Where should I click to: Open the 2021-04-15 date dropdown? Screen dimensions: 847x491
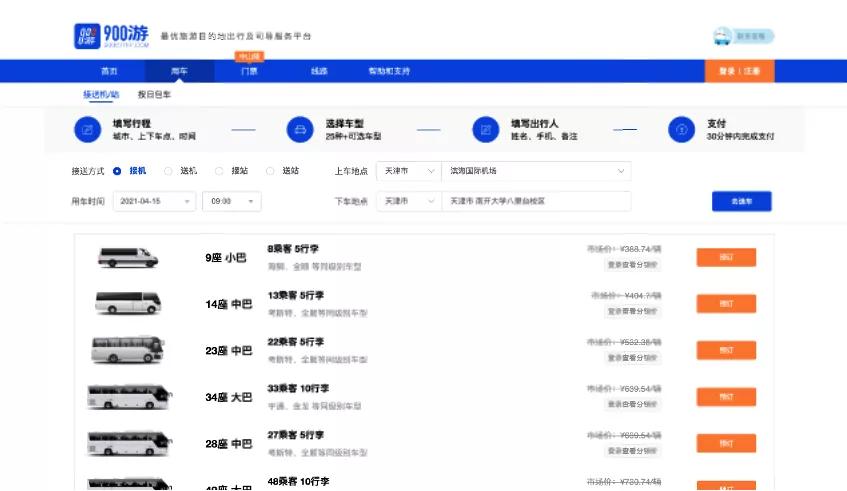[154, 201]
